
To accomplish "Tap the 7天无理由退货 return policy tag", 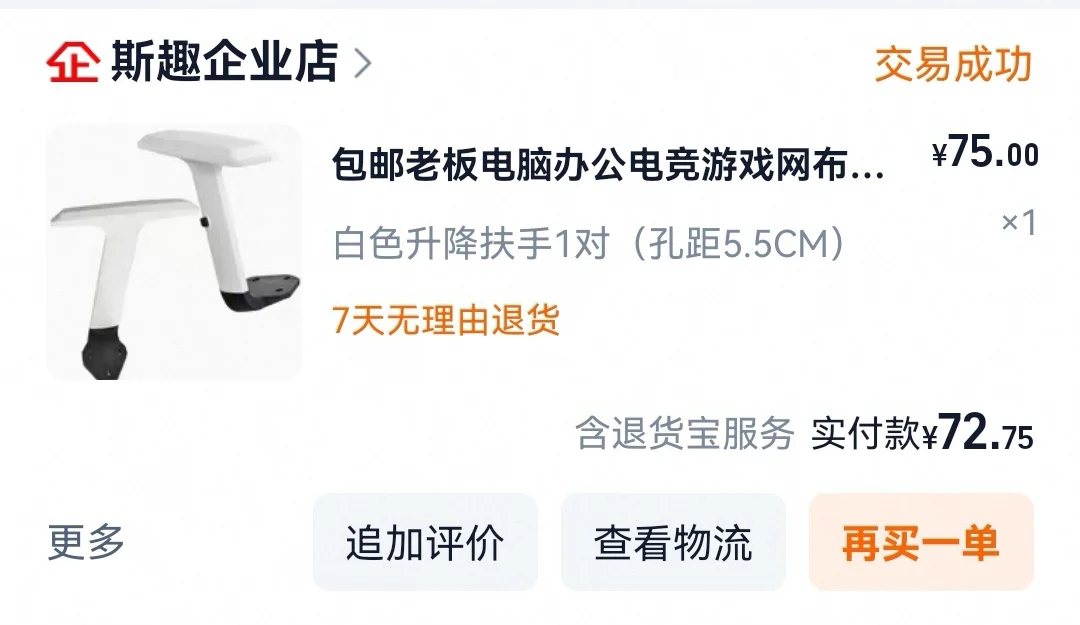I will [x=446, y=320].
